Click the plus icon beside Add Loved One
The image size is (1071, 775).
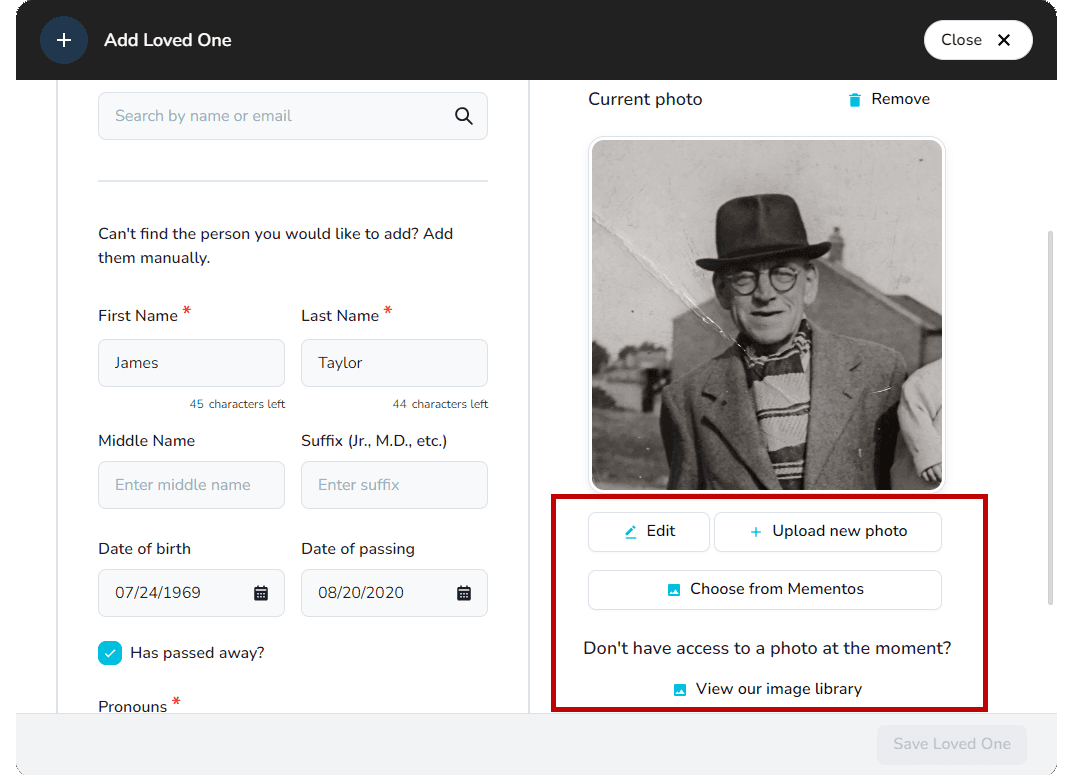click(x=64, y=40)
